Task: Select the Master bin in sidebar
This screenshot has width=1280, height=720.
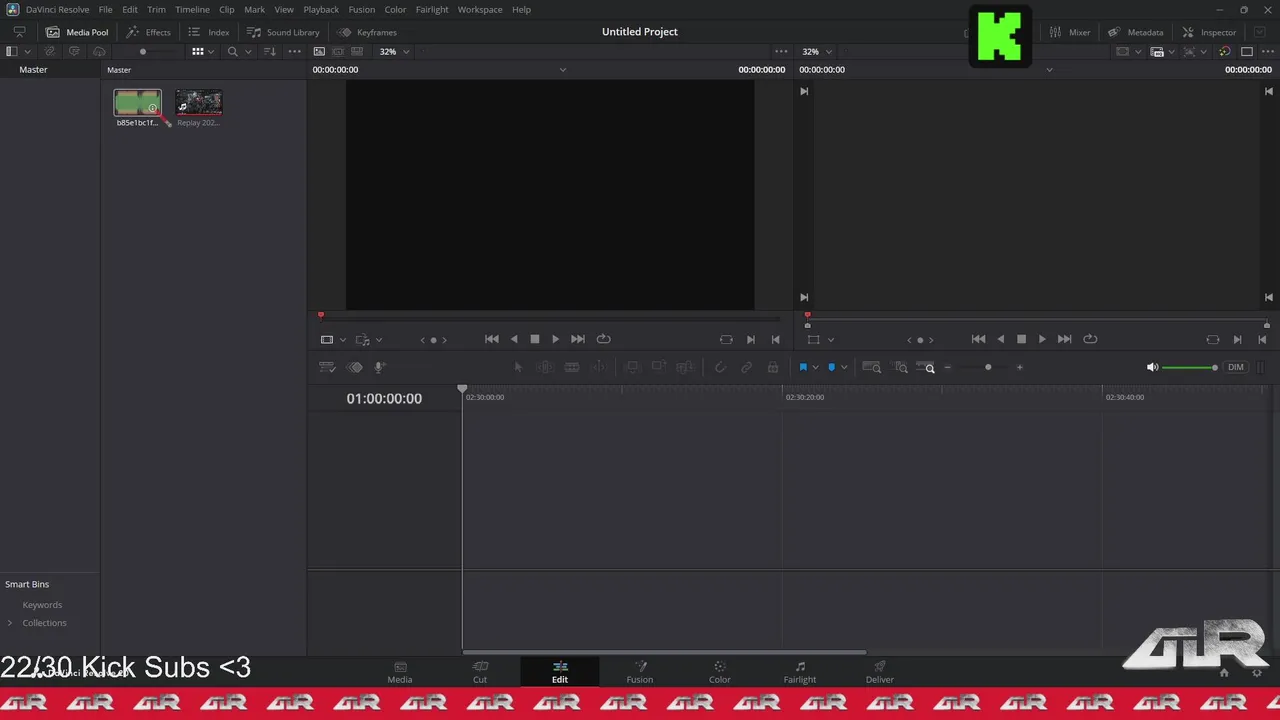Action: pos(33,70)
